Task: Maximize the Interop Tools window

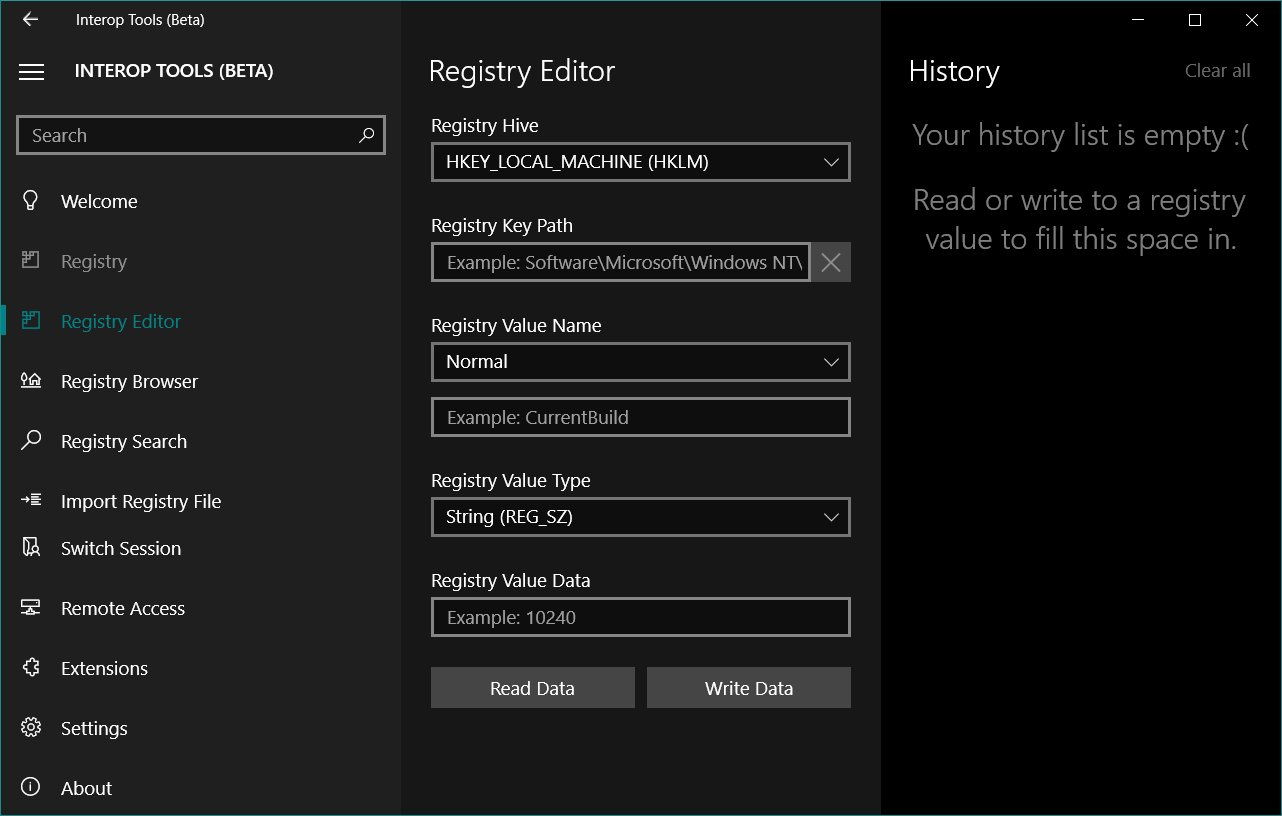Action: pyautogui.click(x=1195, y=20)
